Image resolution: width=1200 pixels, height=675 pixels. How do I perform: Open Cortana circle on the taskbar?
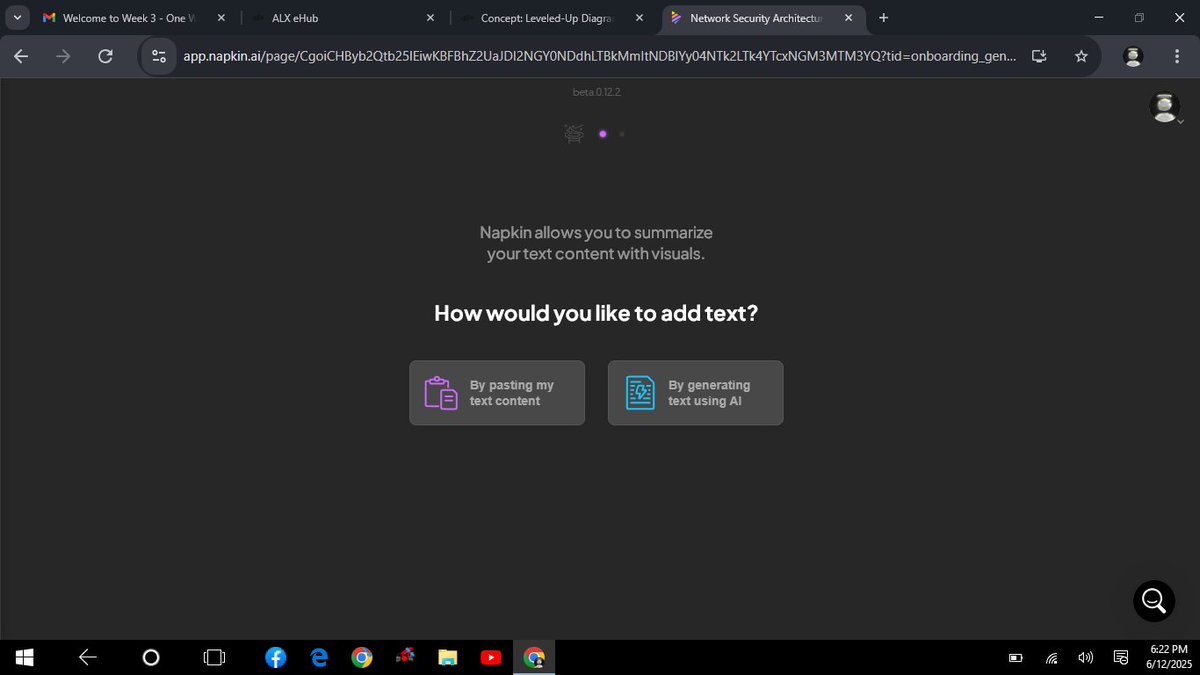click(x=151, y=657)
